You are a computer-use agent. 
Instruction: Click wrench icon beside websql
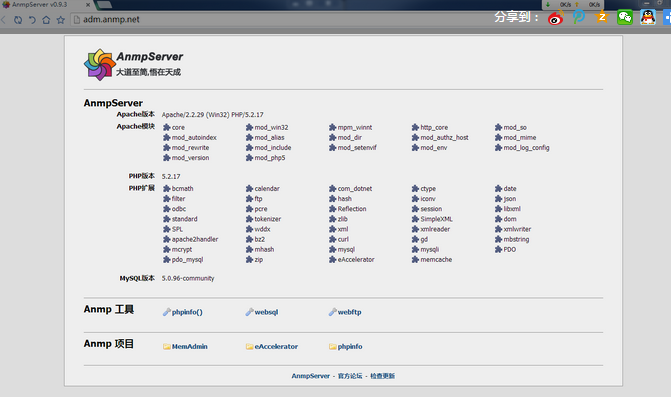click(249, 312)
